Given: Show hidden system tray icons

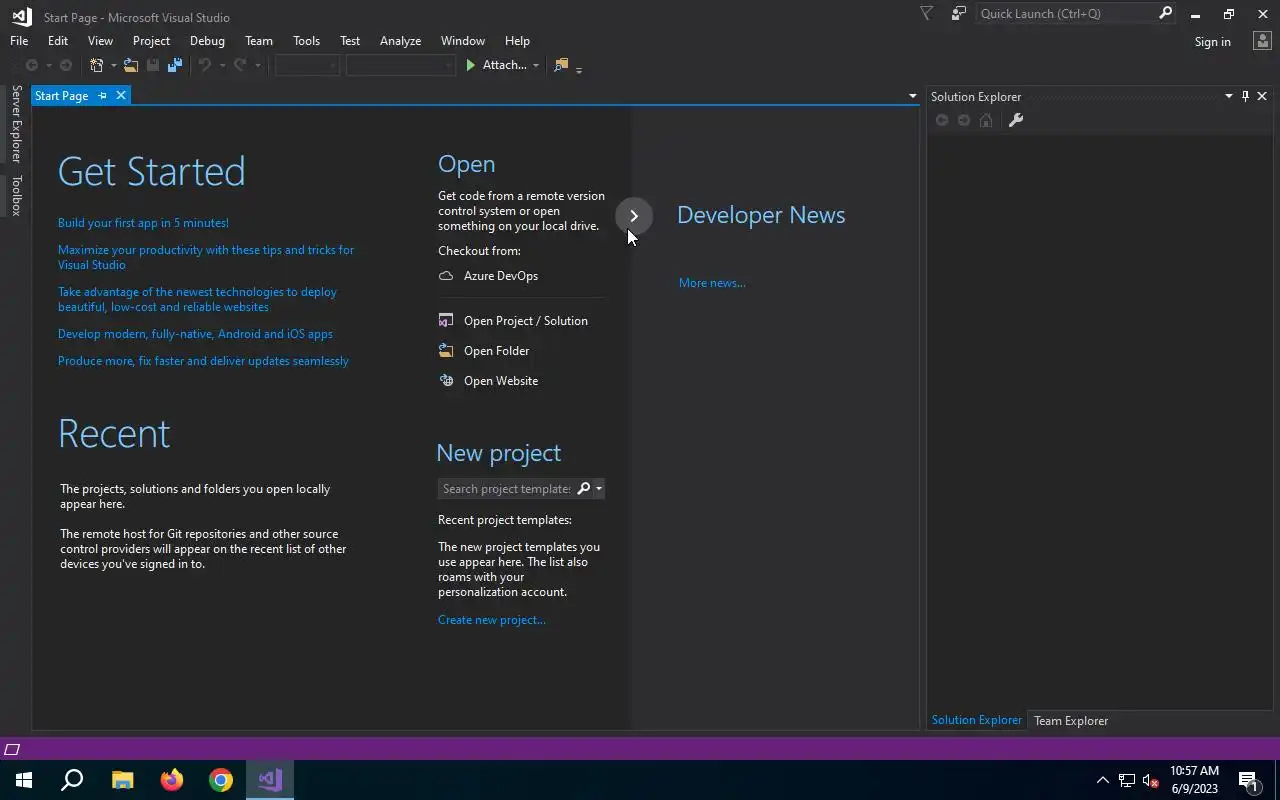Looking at the screenshot, I should (1102, 780).
